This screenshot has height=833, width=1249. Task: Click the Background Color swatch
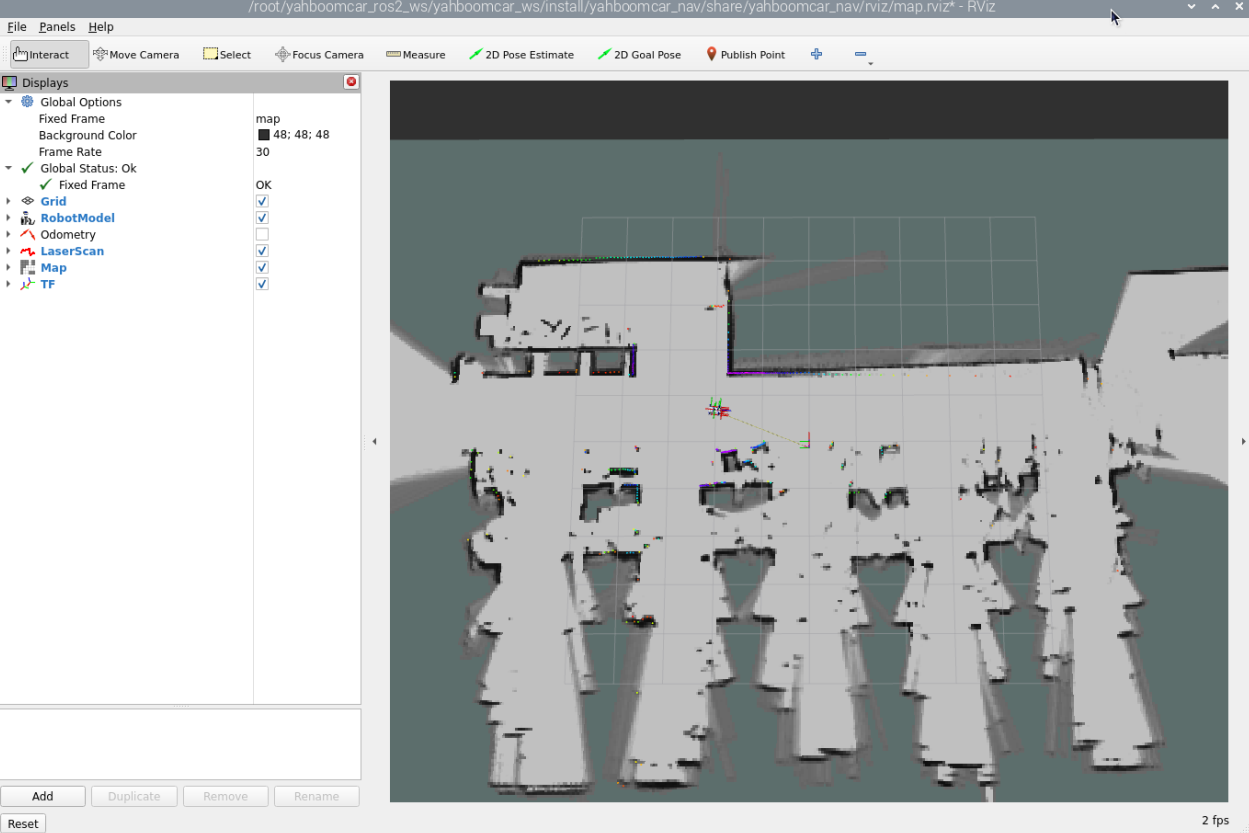point(264,135)
